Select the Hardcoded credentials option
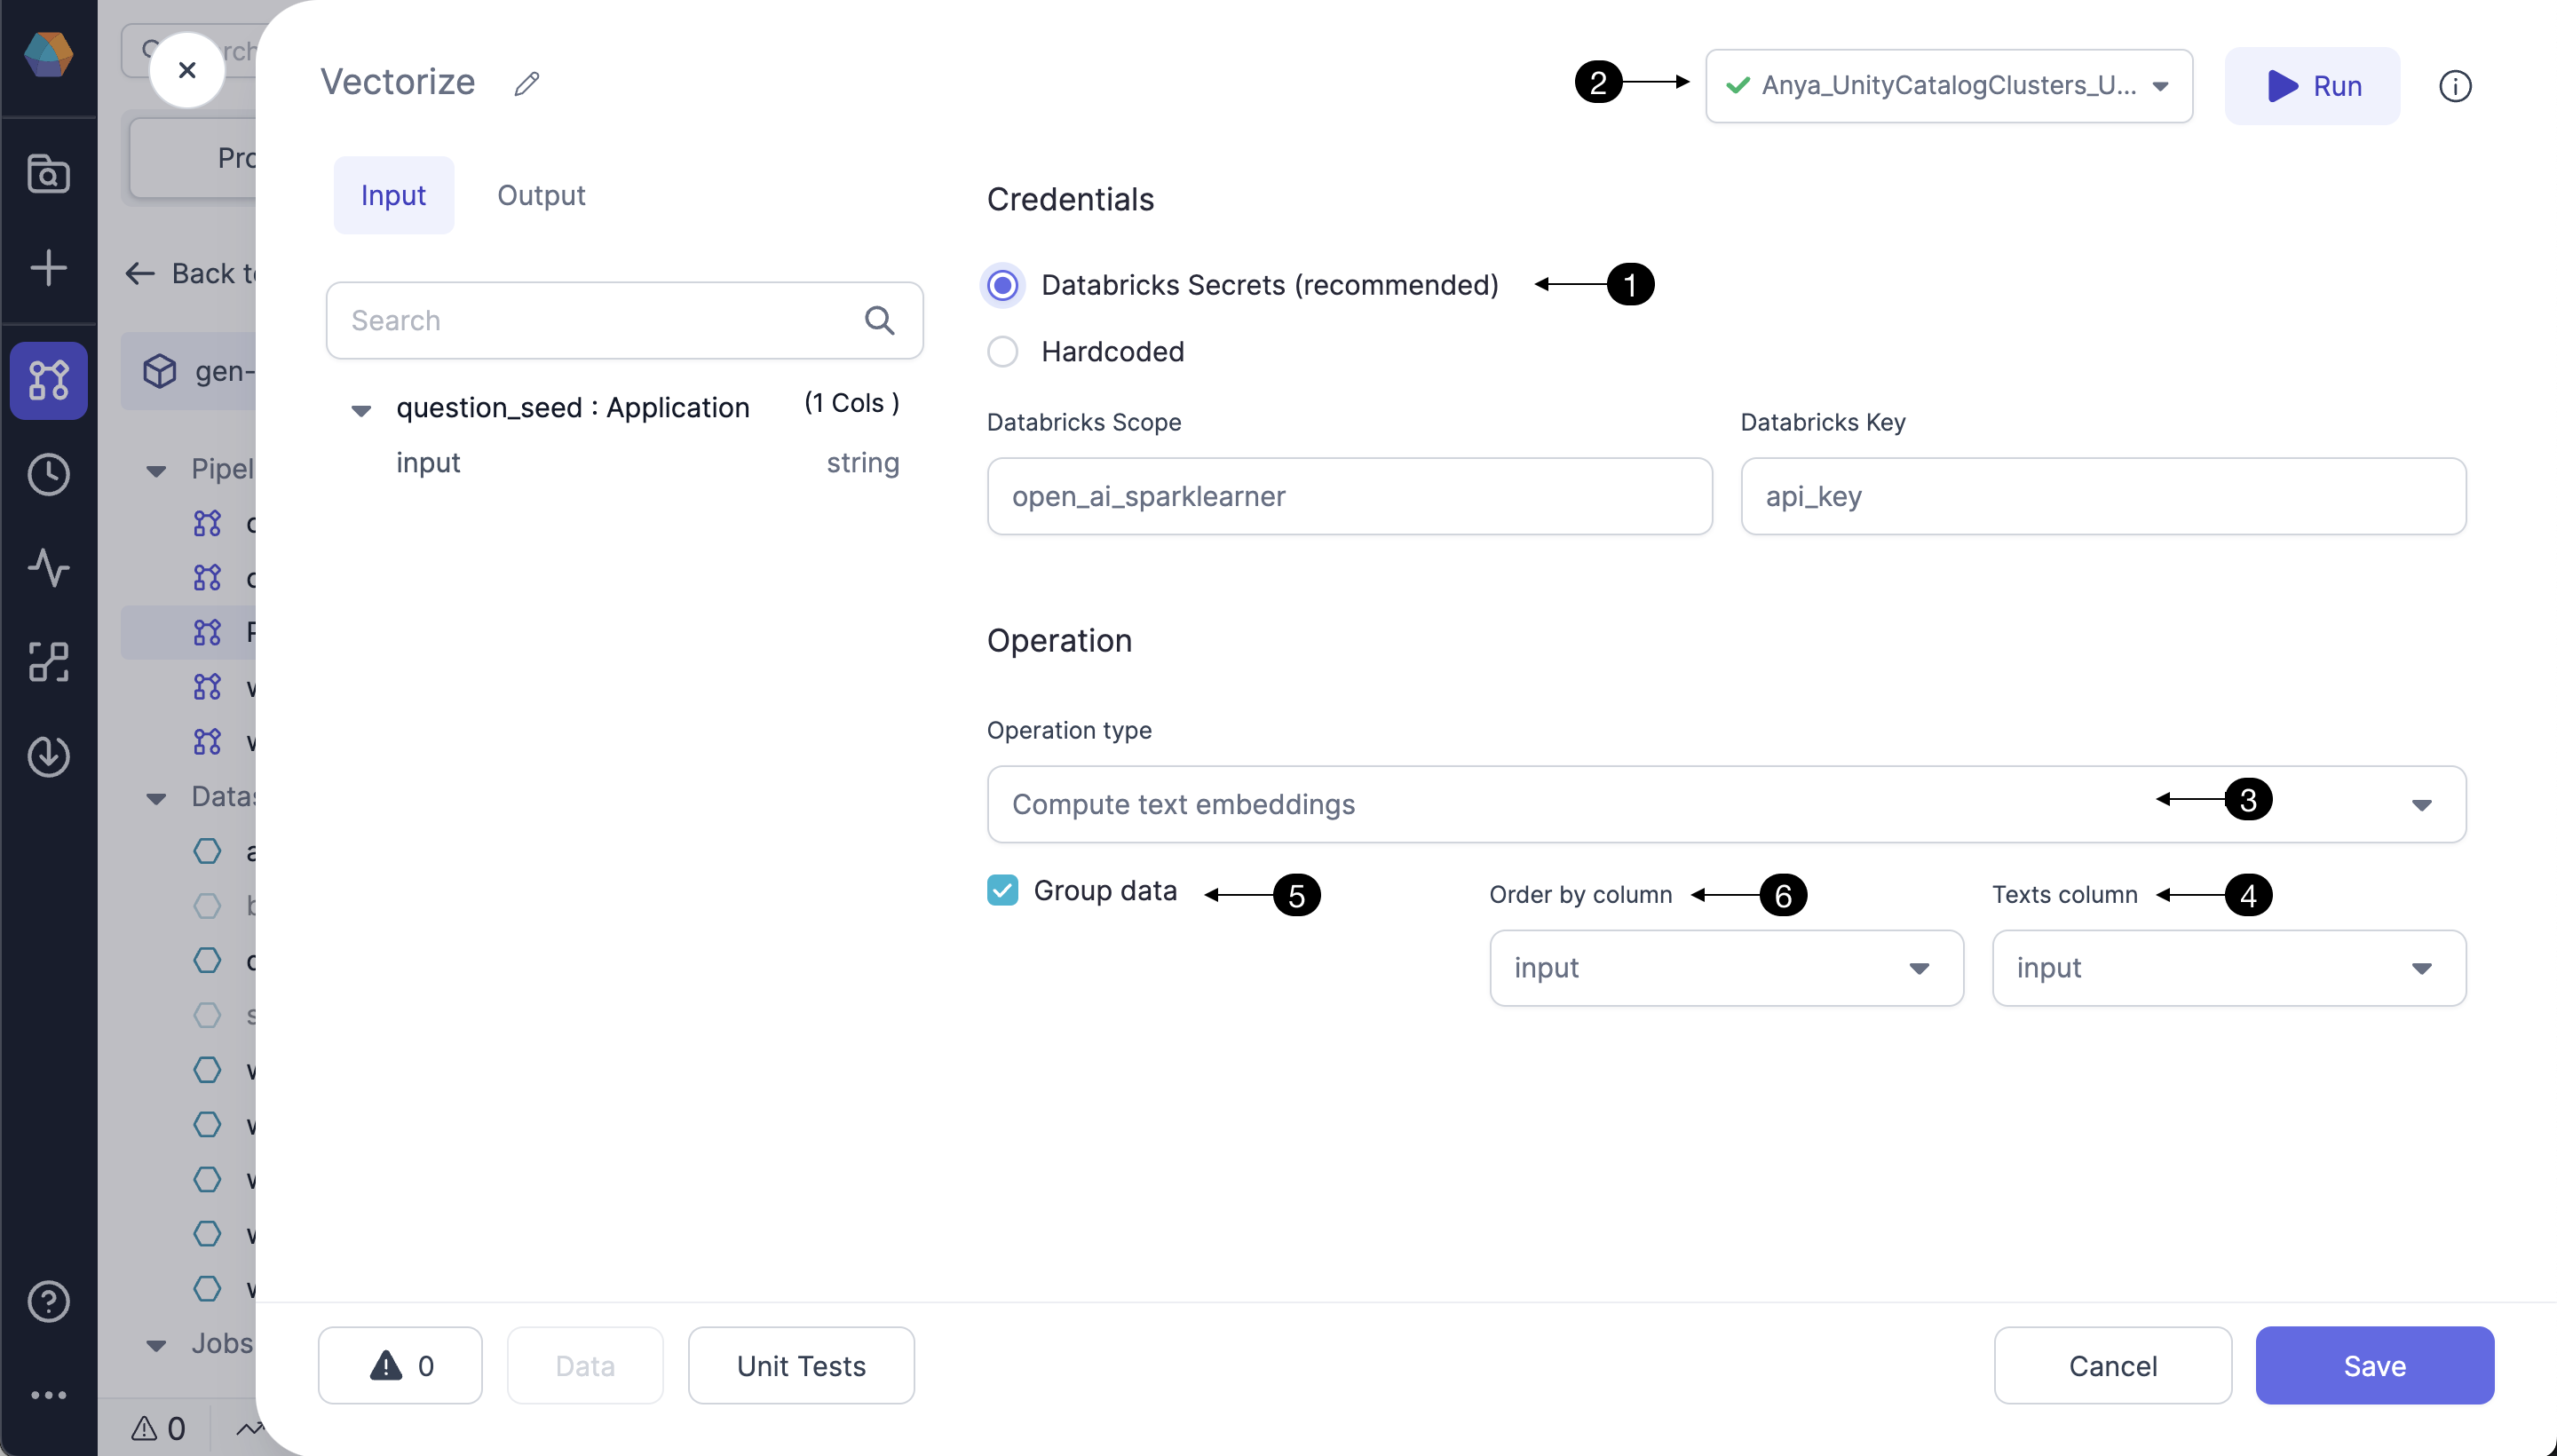This screenshot has width=2557, height=1456. (1003, 352)
